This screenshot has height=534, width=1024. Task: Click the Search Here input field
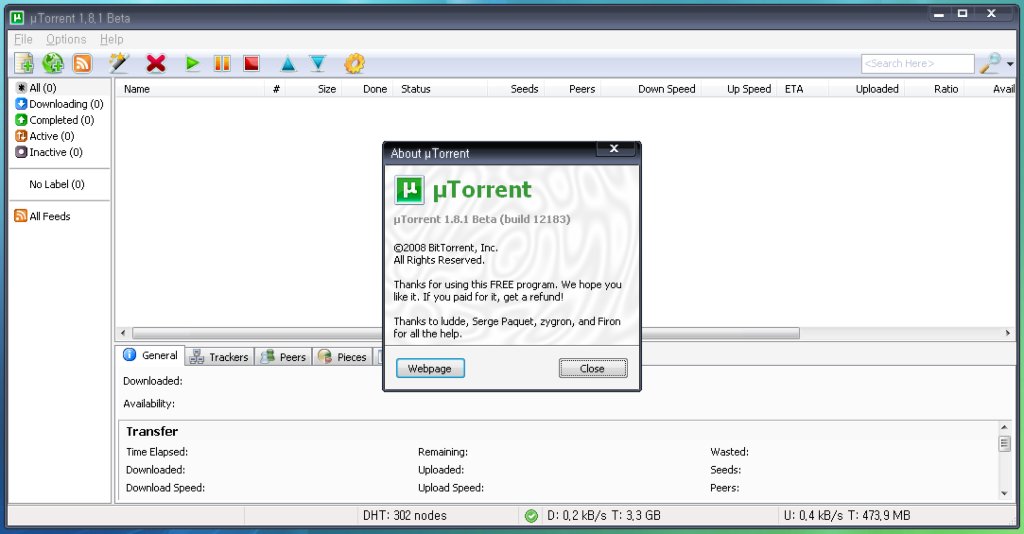918,63
